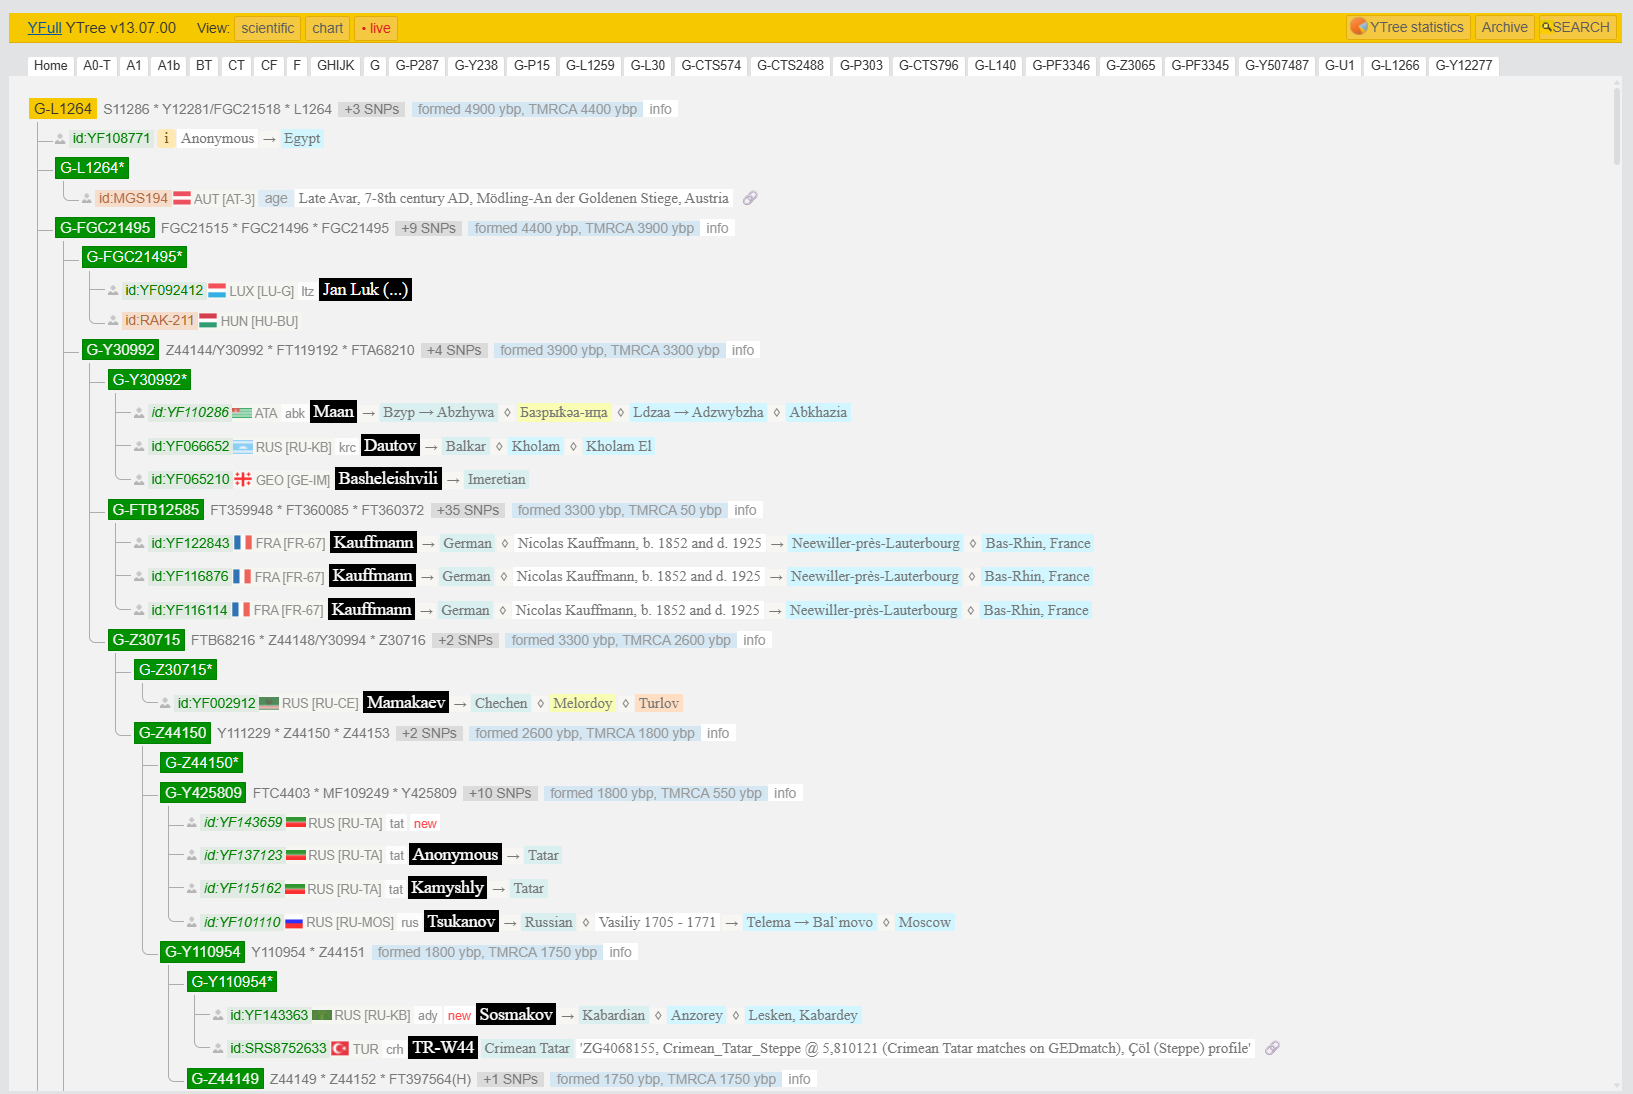Viewport: 1633px width, 1094px height.
Task: Switch to scientific view
Action: coord(267,28)
